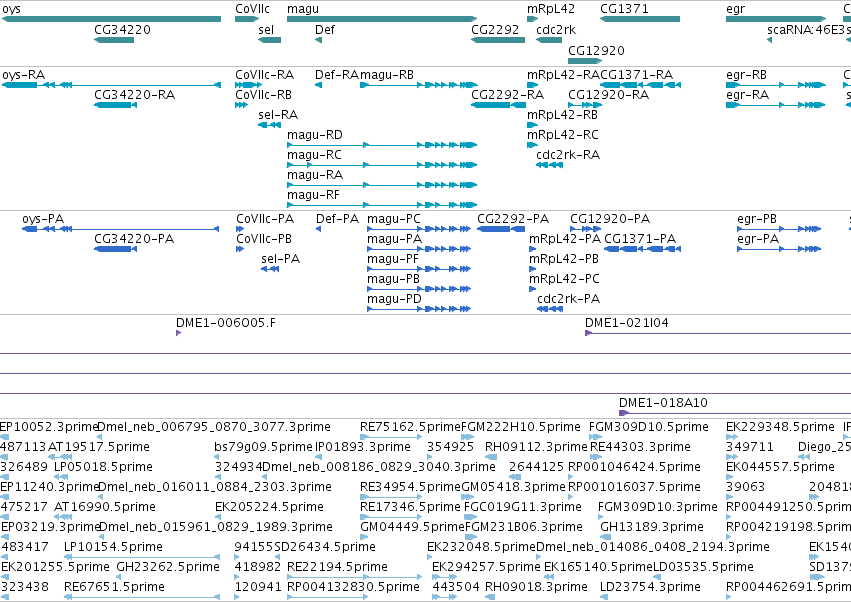This screenshot has width=851, height=602.
Task: Select the SD26434.5prime EST label
Action: pos(325,547)
